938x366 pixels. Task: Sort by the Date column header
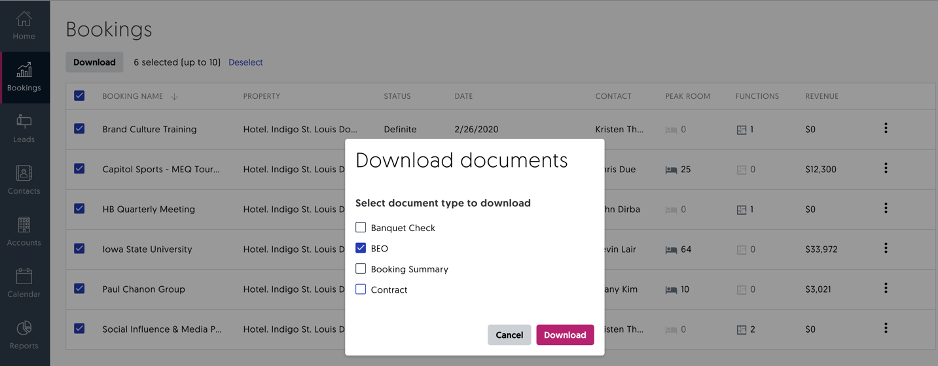pyautogui.click(x=464, y=96)
